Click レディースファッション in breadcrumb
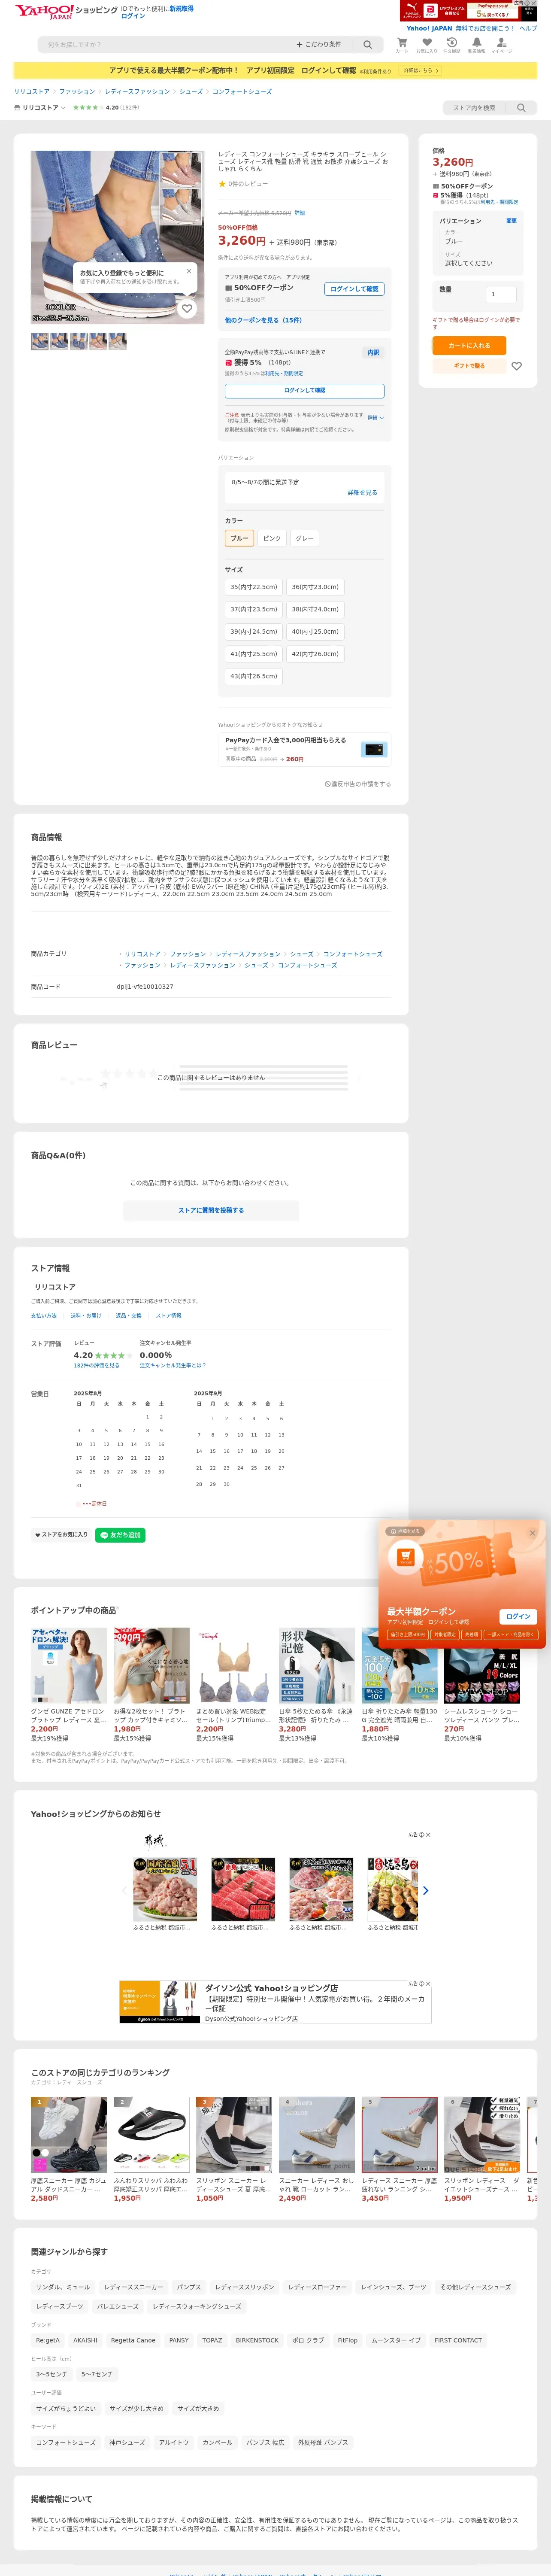Viewport: 551px width, 2576px height. tap(137, 91)
